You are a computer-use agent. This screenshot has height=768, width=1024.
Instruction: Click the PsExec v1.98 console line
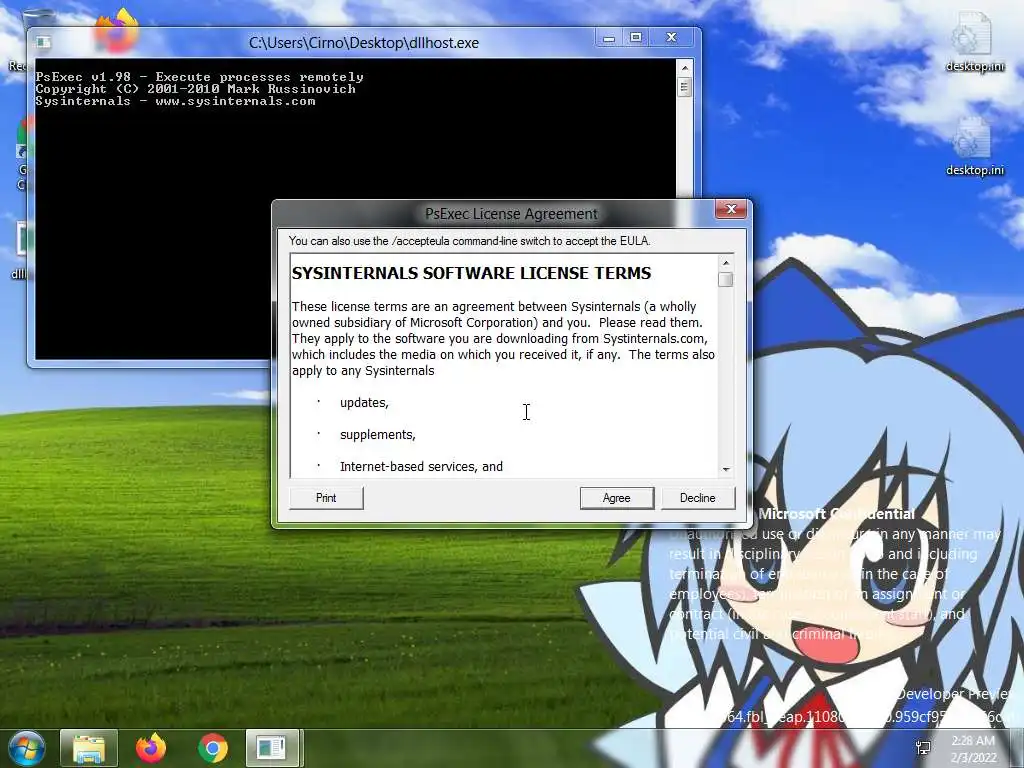pyautogui.click(x=199, y=77)
